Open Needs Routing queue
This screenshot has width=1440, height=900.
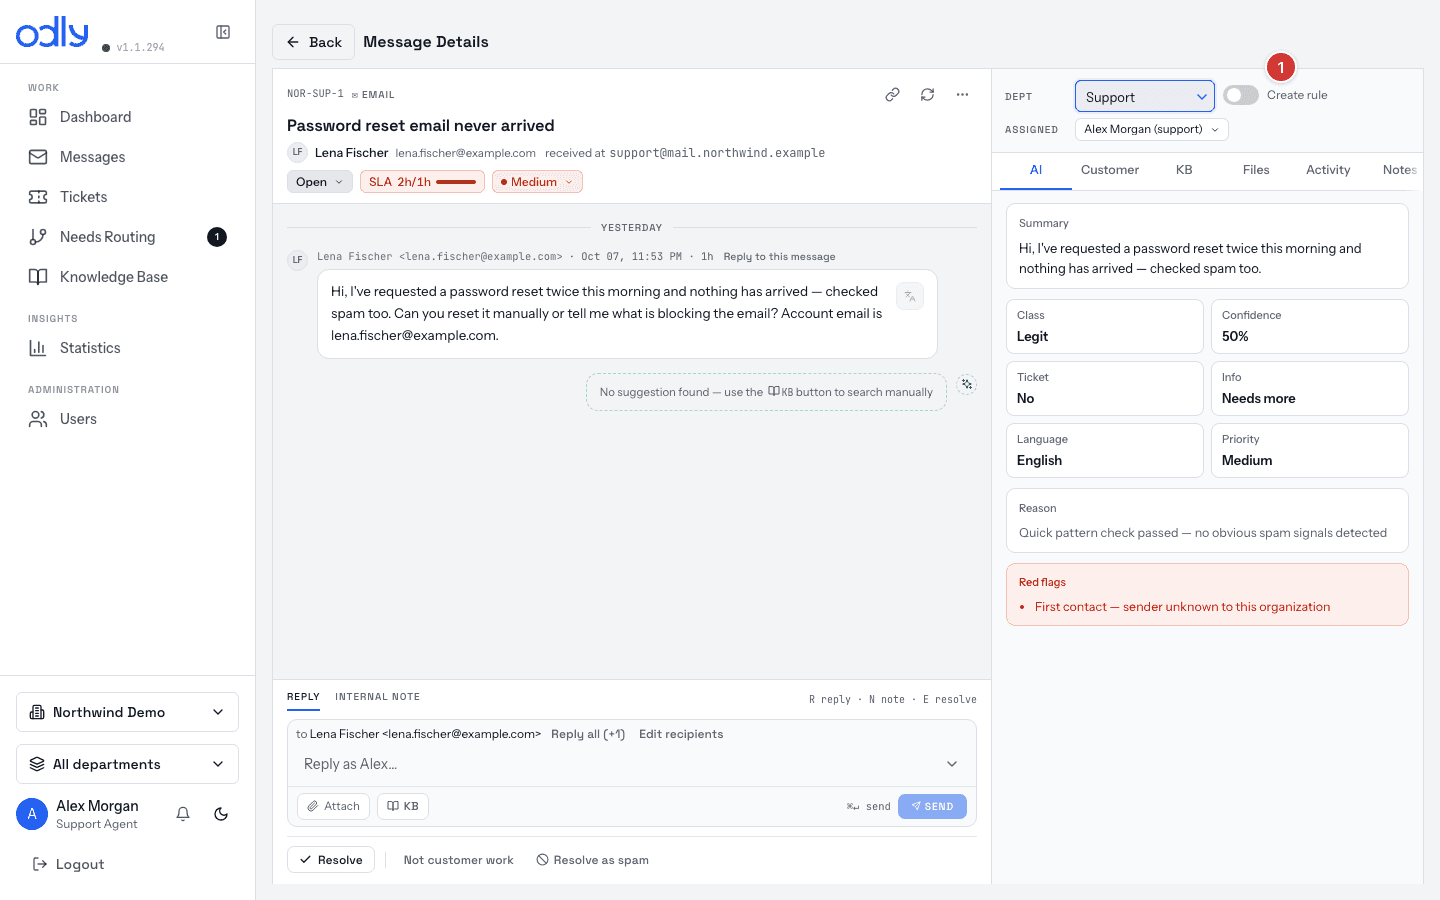(x=128, y=237)
